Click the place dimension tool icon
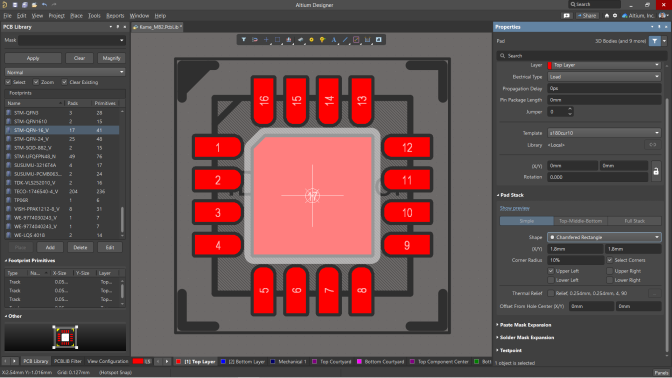Screen dimensions: 672x378 (367, 40)
